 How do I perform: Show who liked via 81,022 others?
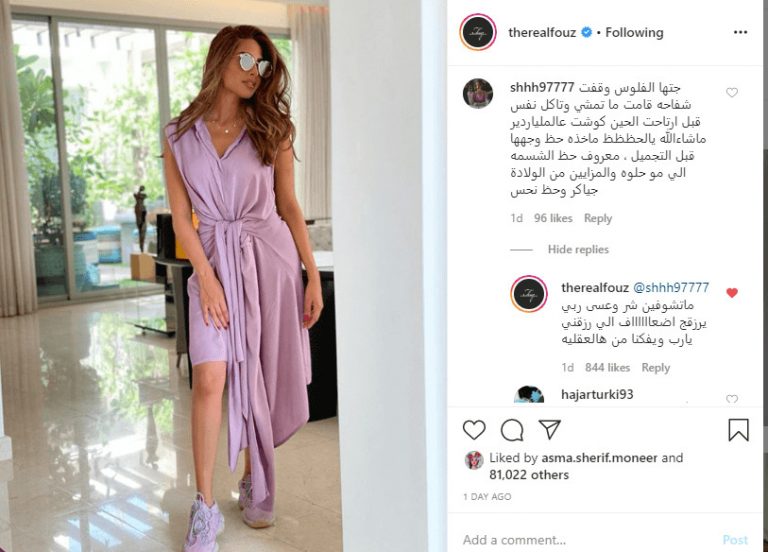(x=529, y=475)
